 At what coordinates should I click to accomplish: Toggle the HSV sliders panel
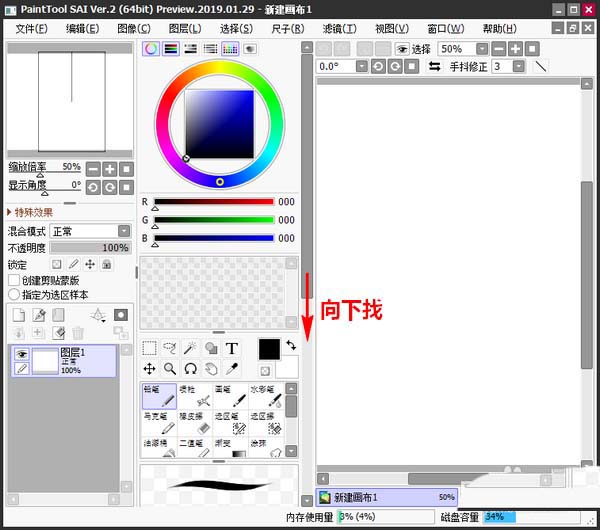(x=191, y=49)
